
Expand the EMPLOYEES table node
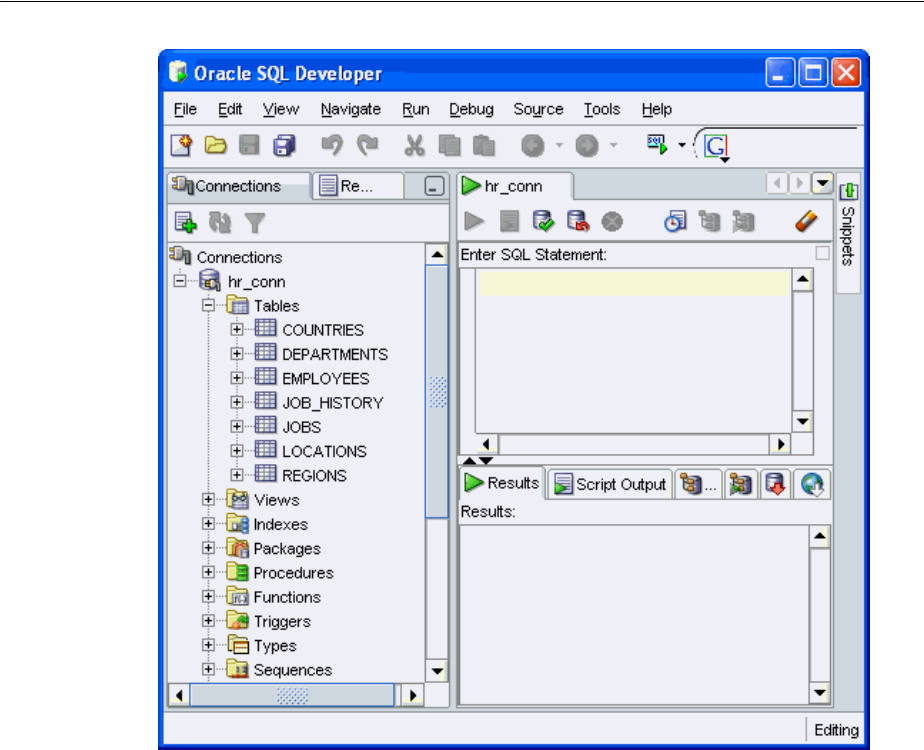click(x=236, y=378)
